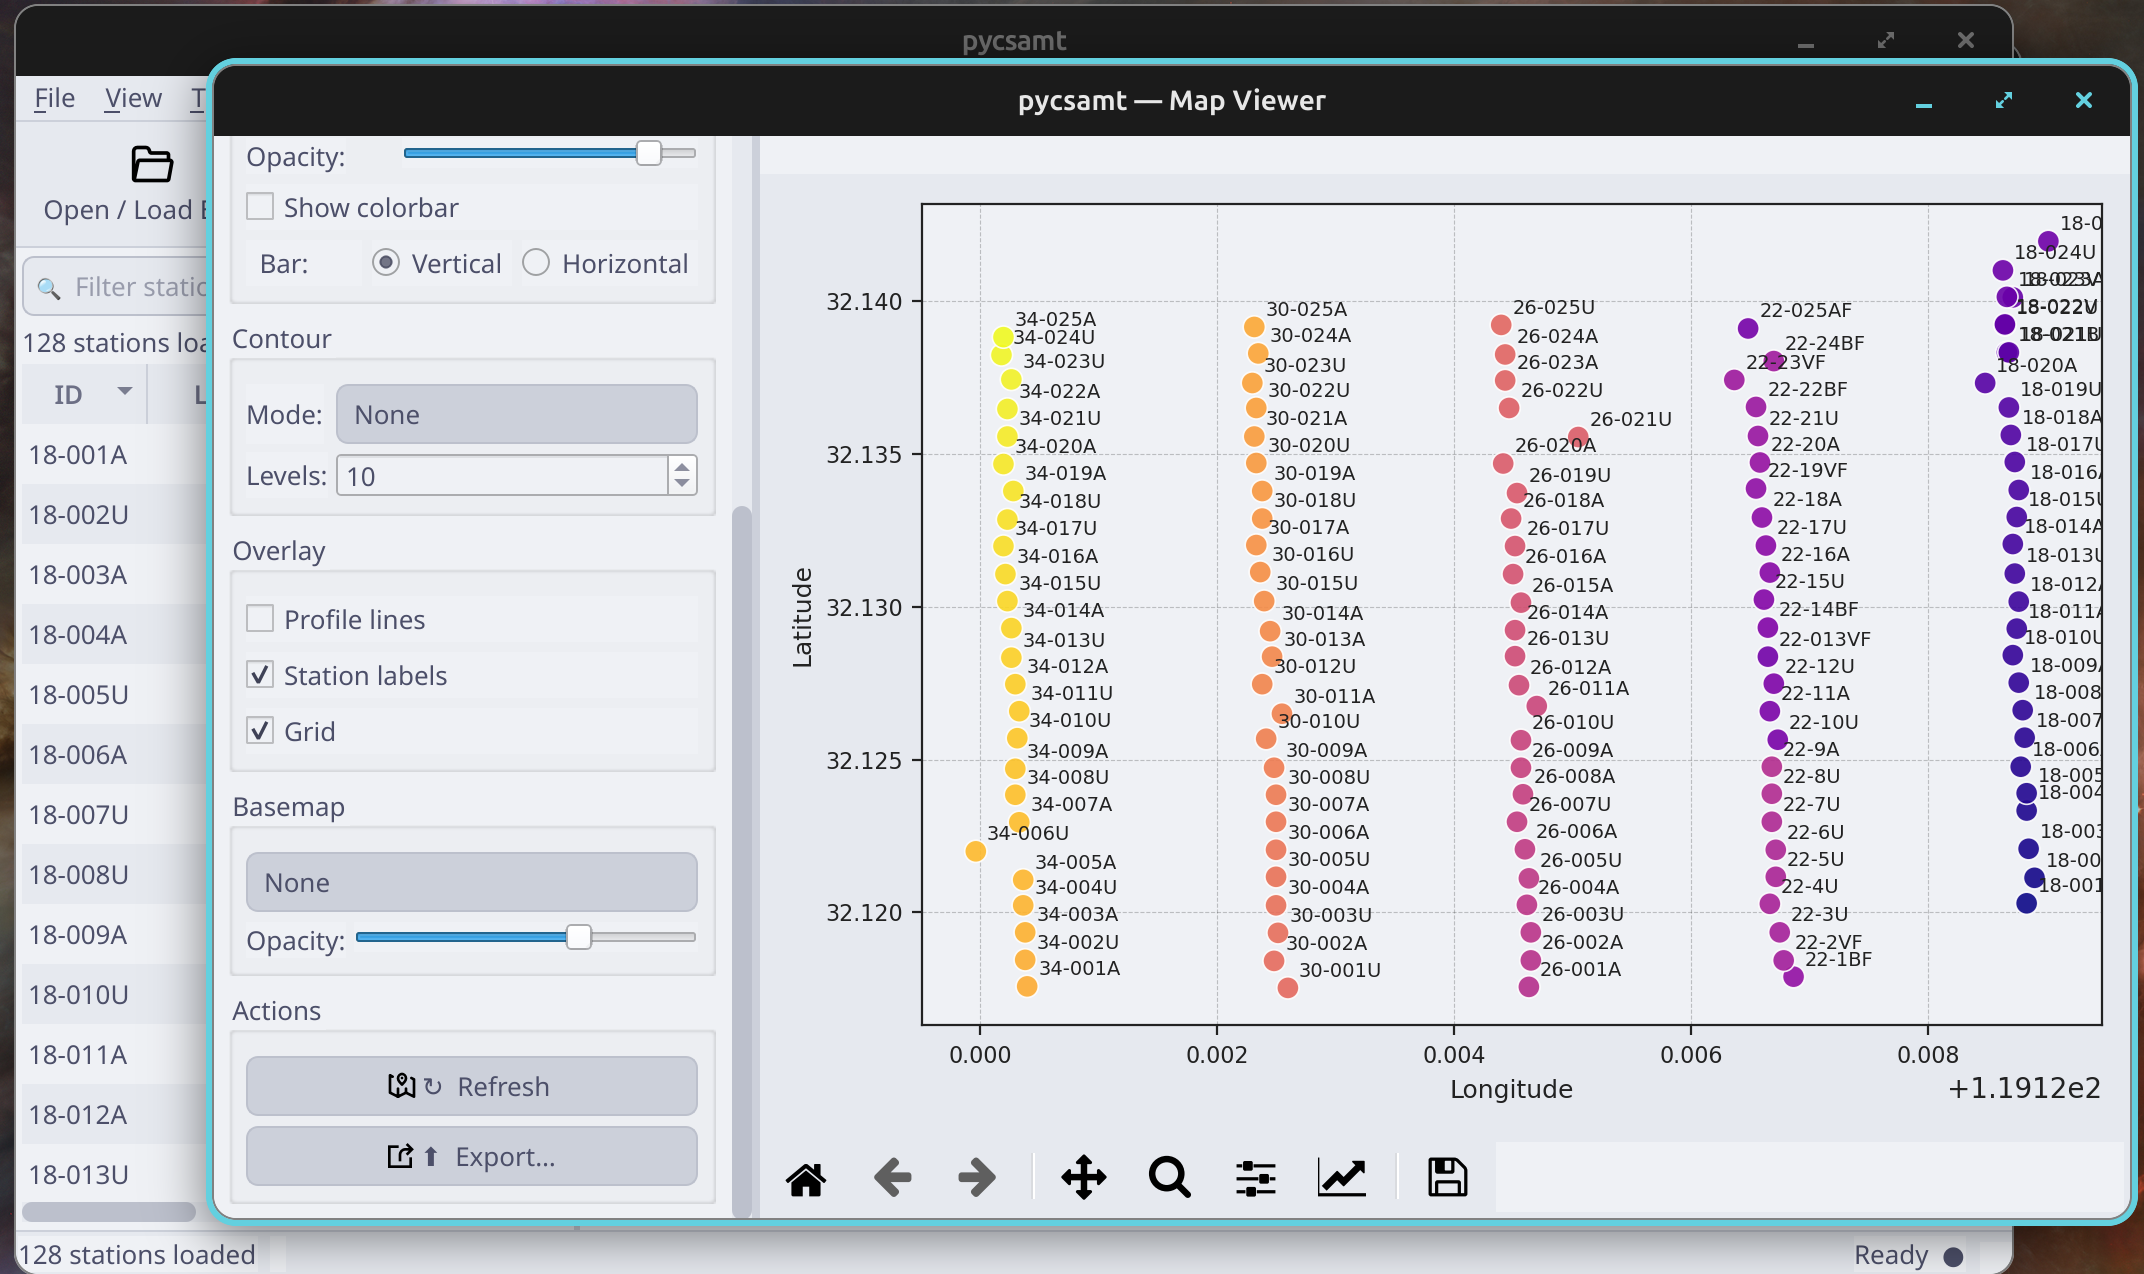Click the Open / Load folder icon in pycsamt
Image resolution: width=2144 pixels, height=1274 pixels.
tap(152, 164)
